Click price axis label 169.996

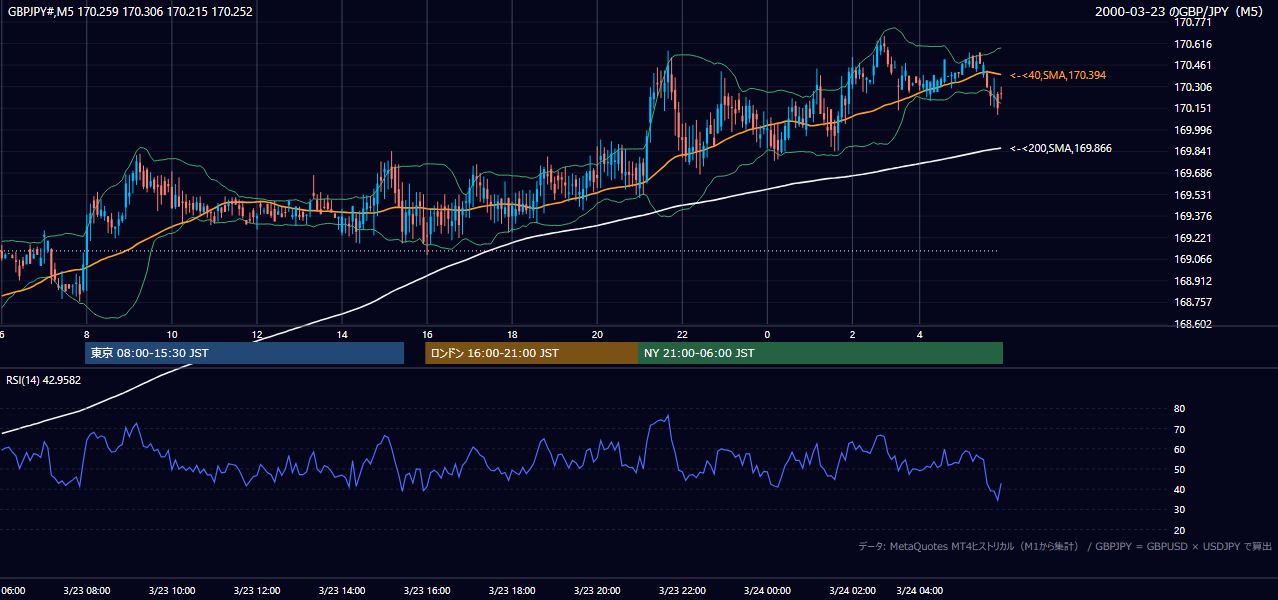(1194, 130)
